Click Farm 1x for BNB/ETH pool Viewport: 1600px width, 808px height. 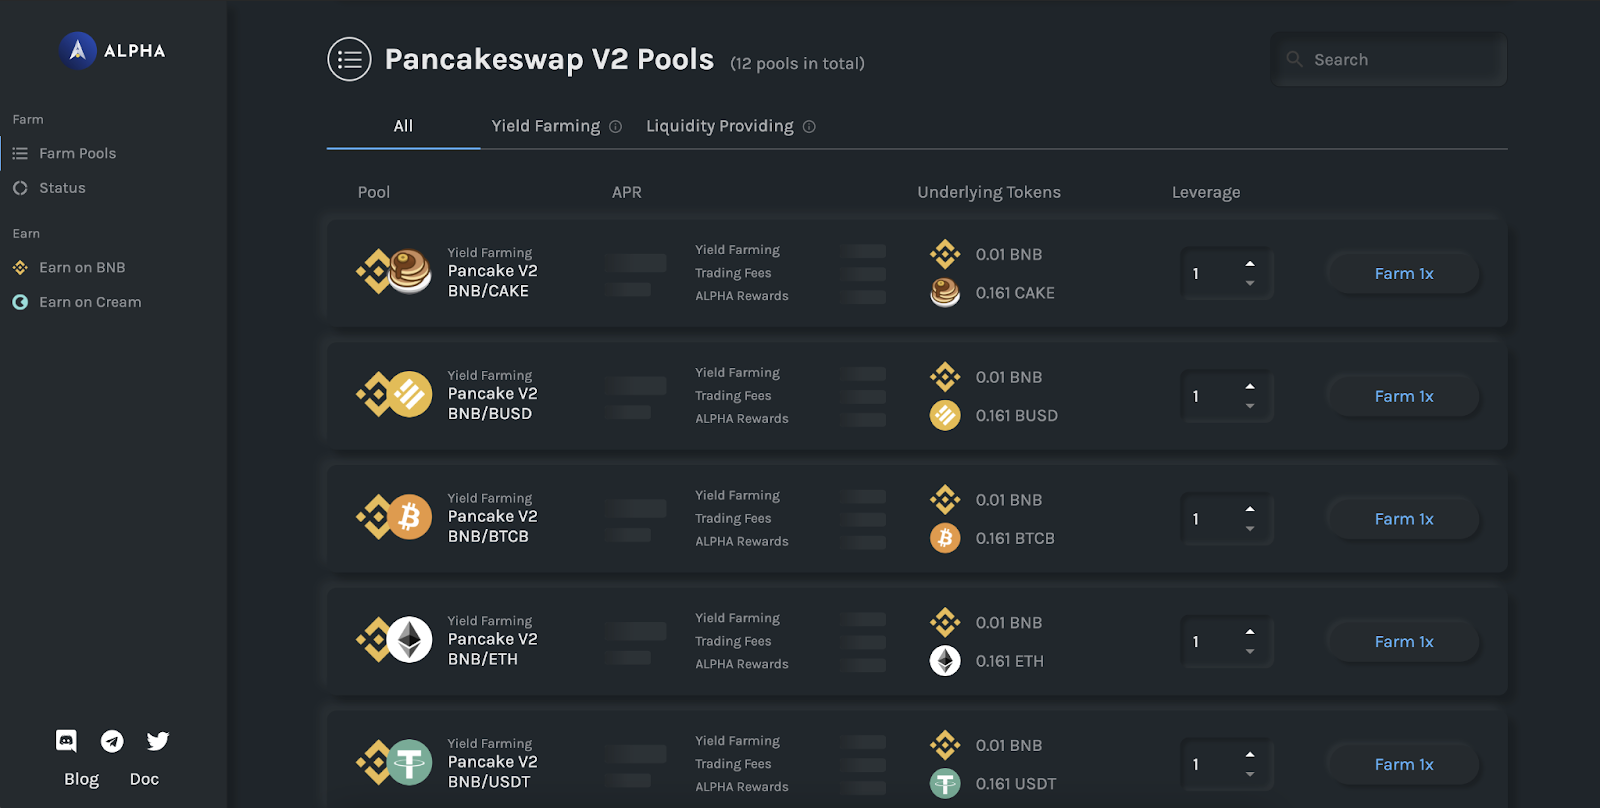(1403, 642)
